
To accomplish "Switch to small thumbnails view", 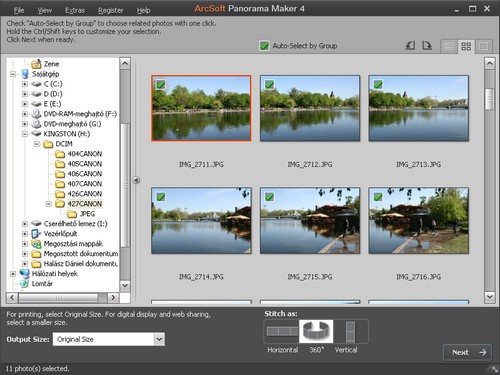I will click(449, 46).
